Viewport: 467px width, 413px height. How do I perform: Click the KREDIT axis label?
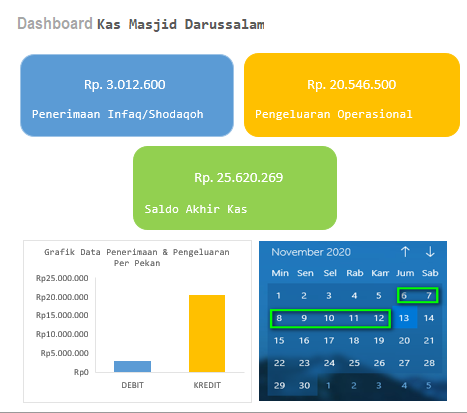tap(207, 385)
